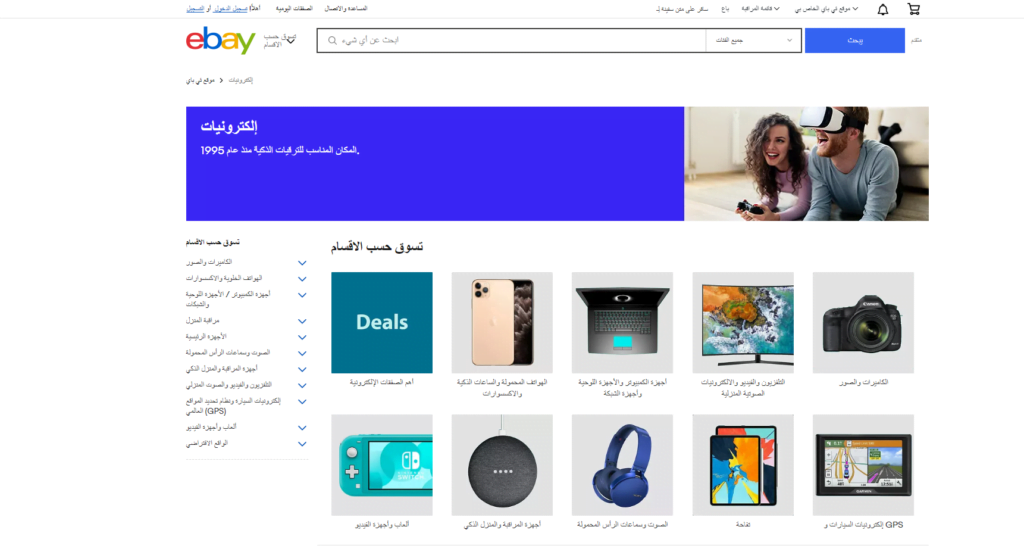Screen dimensions: 1024x555
Task: Select the iPhone cell phones category image
Action: tap(502, 323)
